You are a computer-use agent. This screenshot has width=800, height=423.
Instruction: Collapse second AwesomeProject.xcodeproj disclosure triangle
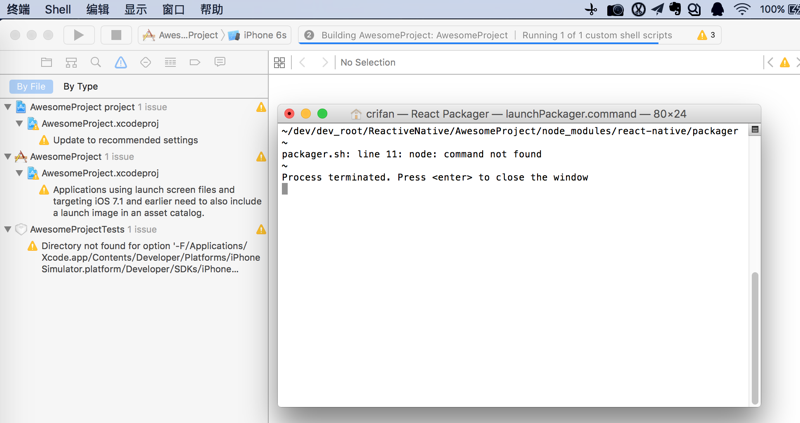click(19, 172)
